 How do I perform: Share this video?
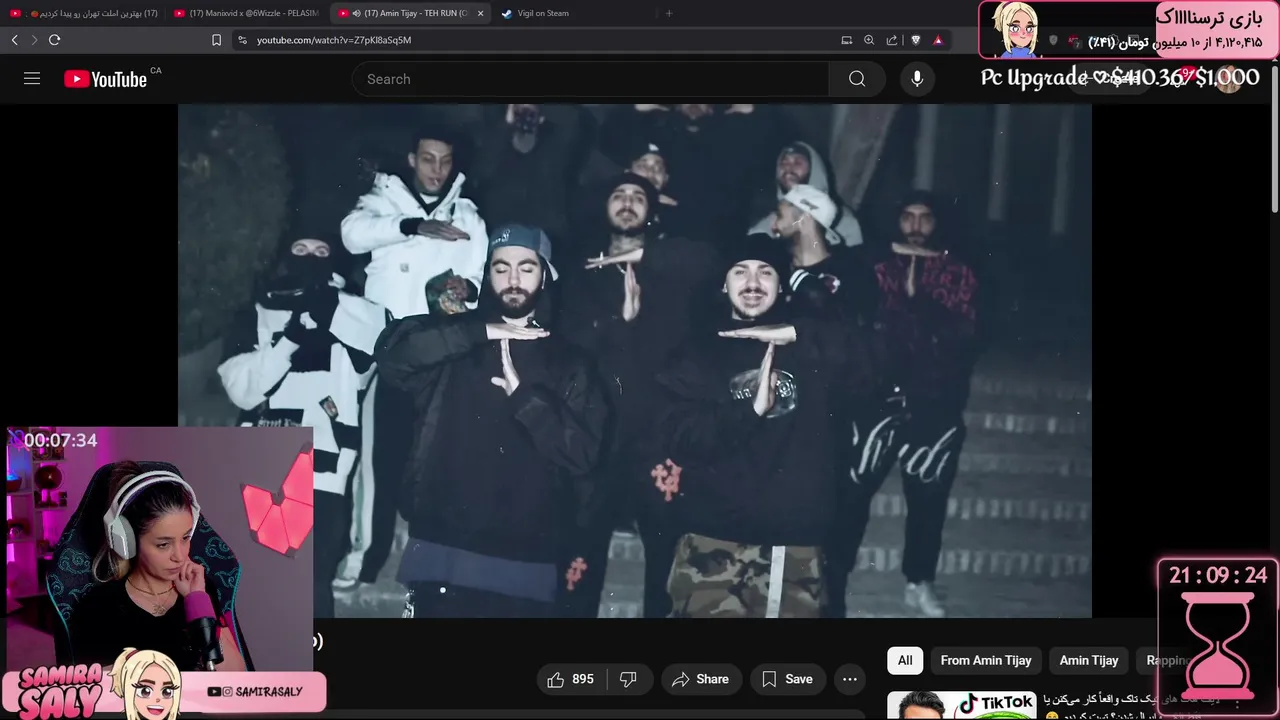coord(700,679)
